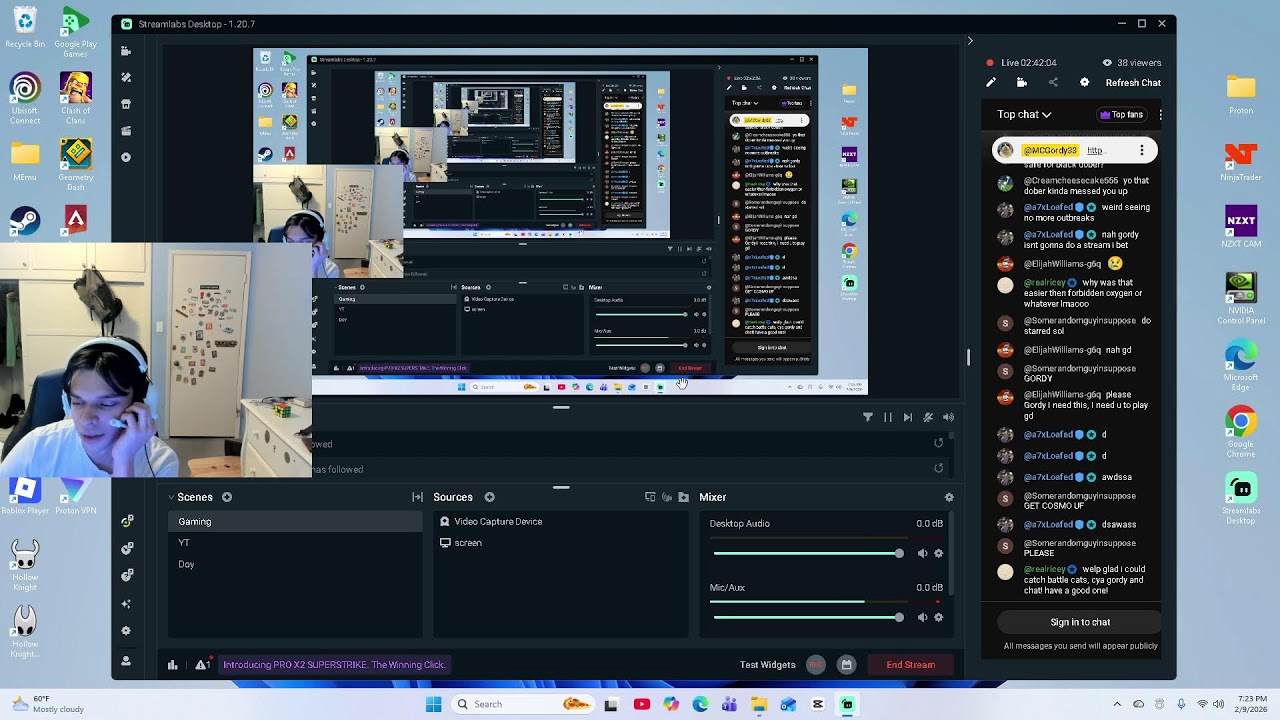This screenshot has width=1280, height=720.
Task: Open the scene transitions icon
Action: [x=417, y=497]
